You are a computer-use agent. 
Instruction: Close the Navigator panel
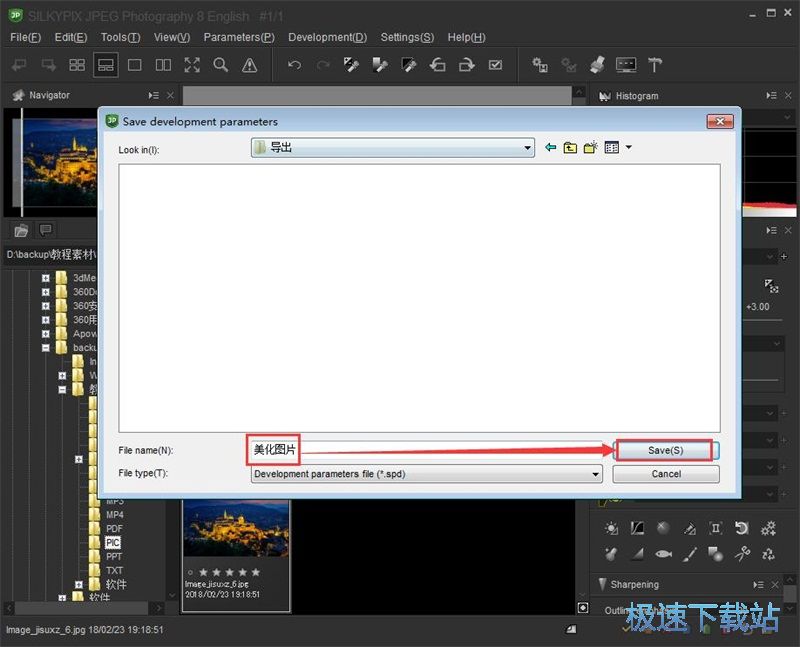[170, 95]
